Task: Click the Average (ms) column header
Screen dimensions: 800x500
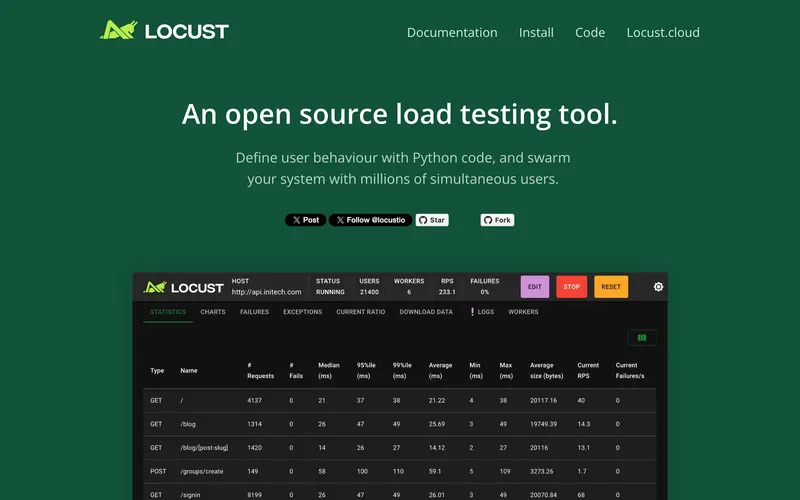Action: [x=440, y=370]
